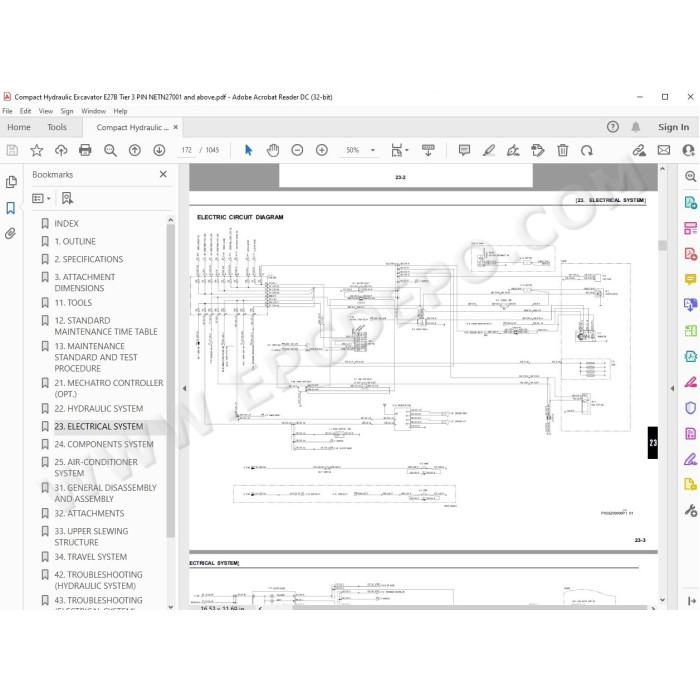The height and width of the screenshot is (700, 700).
Task: Open the 1. OUTLINE bookmark
Action: pos(75,242)
